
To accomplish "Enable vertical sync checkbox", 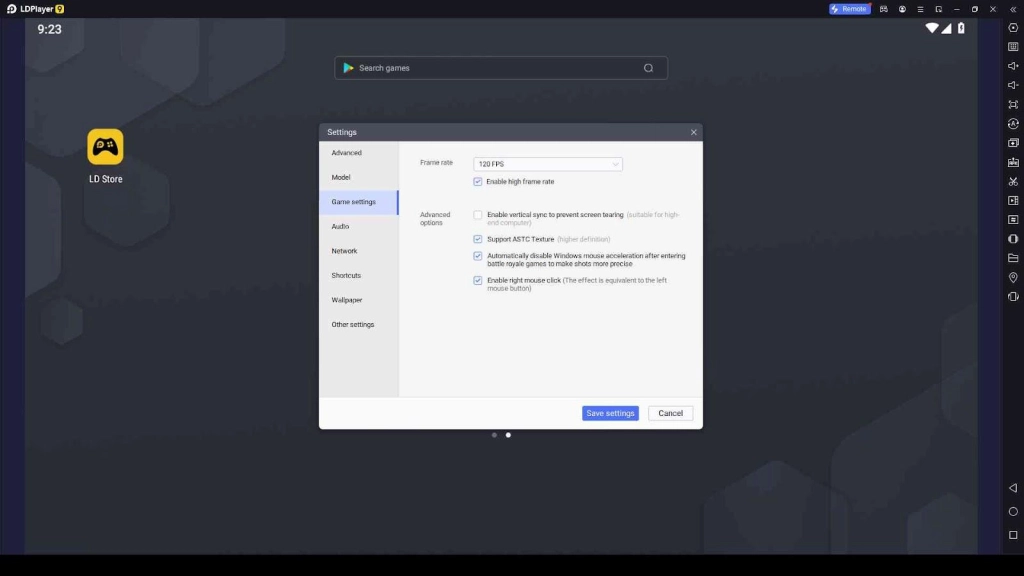I will click(x=478, y=215).
